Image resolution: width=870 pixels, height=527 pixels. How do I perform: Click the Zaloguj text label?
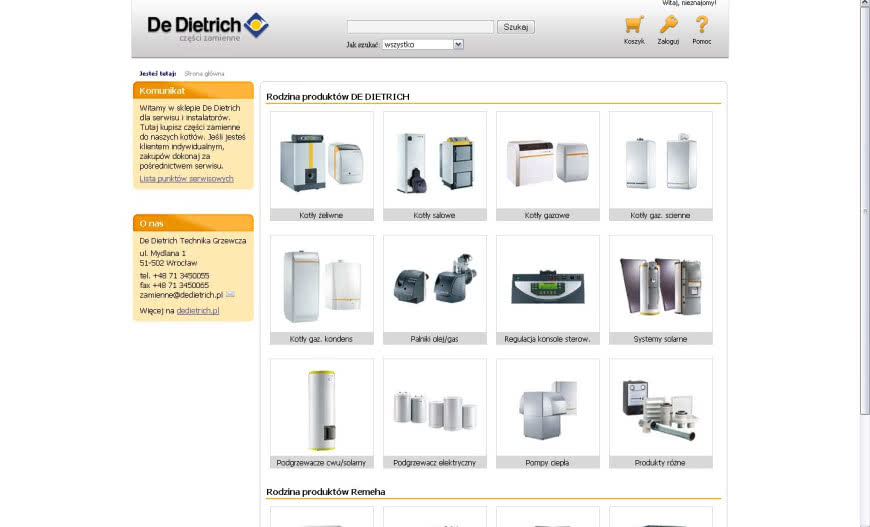[668, 42]
